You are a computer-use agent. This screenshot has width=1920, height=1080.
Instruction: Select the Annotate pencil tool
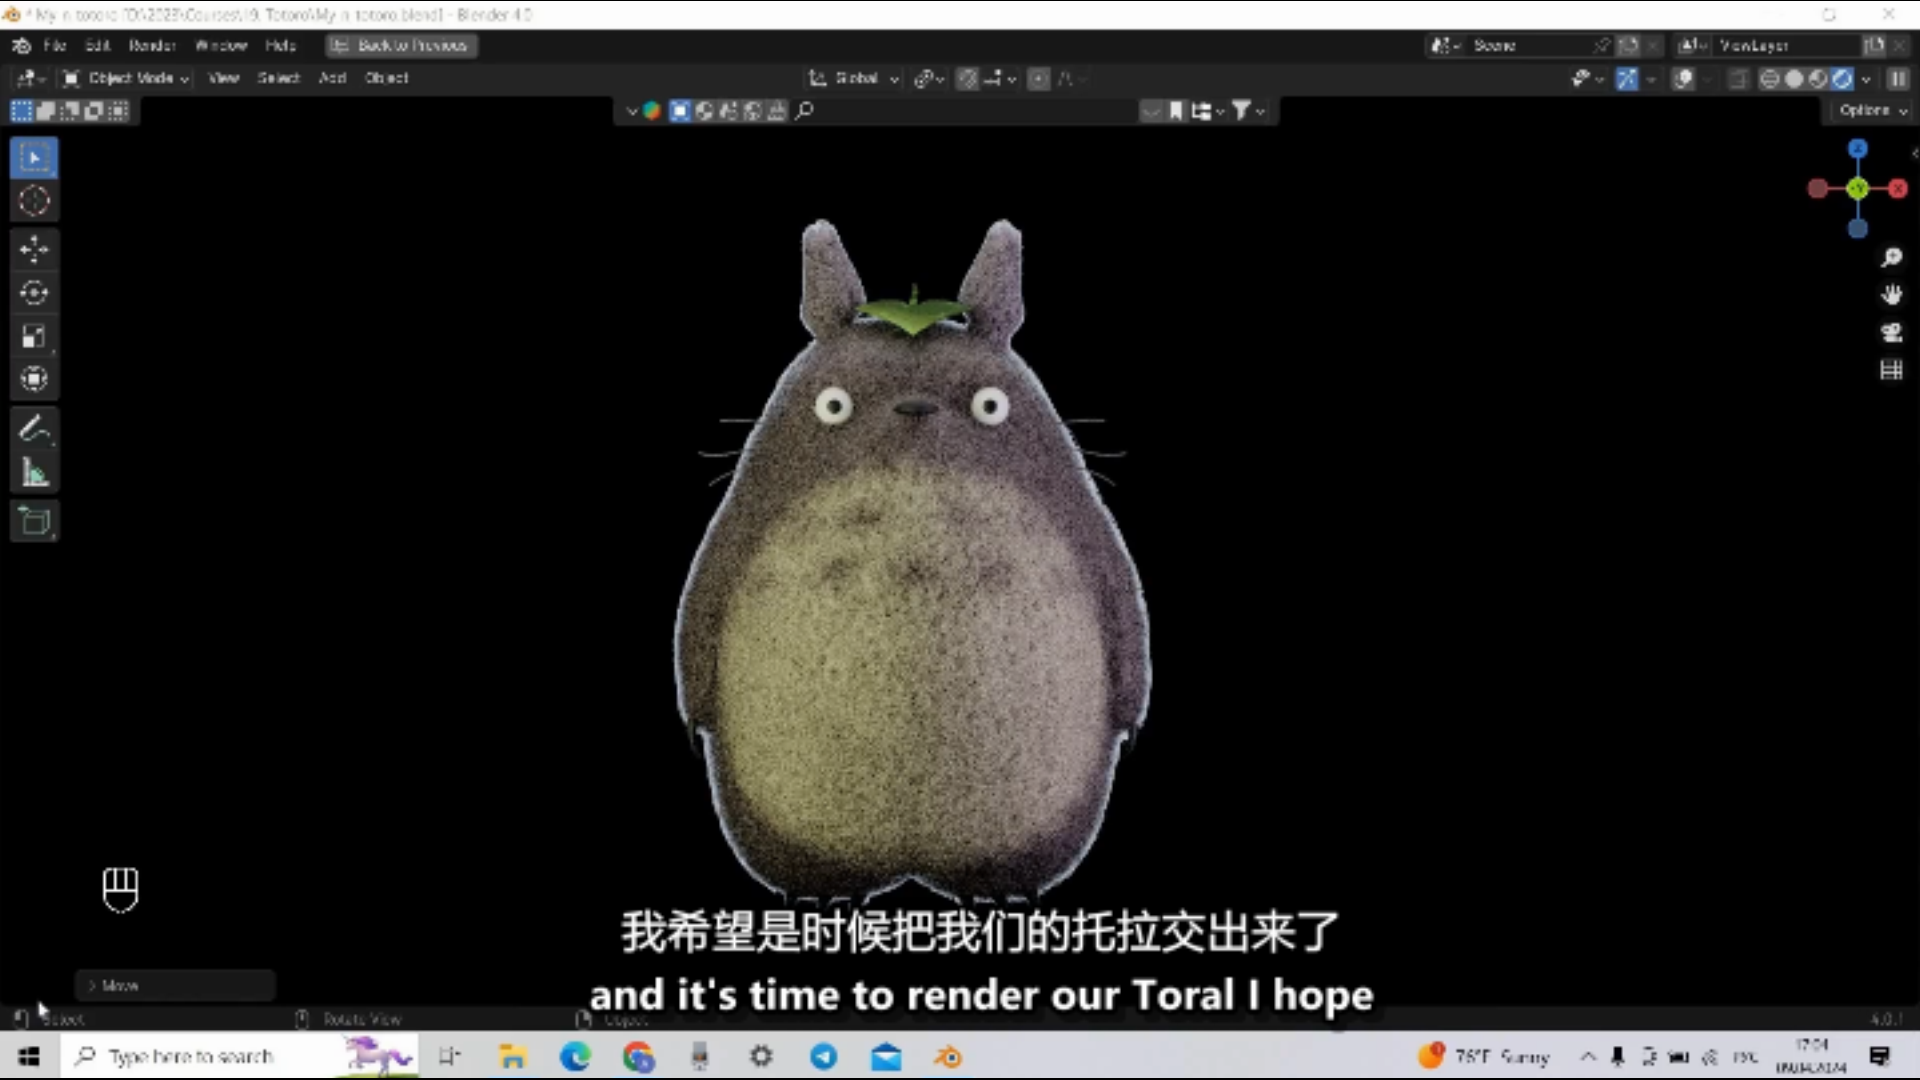(34, 429)
